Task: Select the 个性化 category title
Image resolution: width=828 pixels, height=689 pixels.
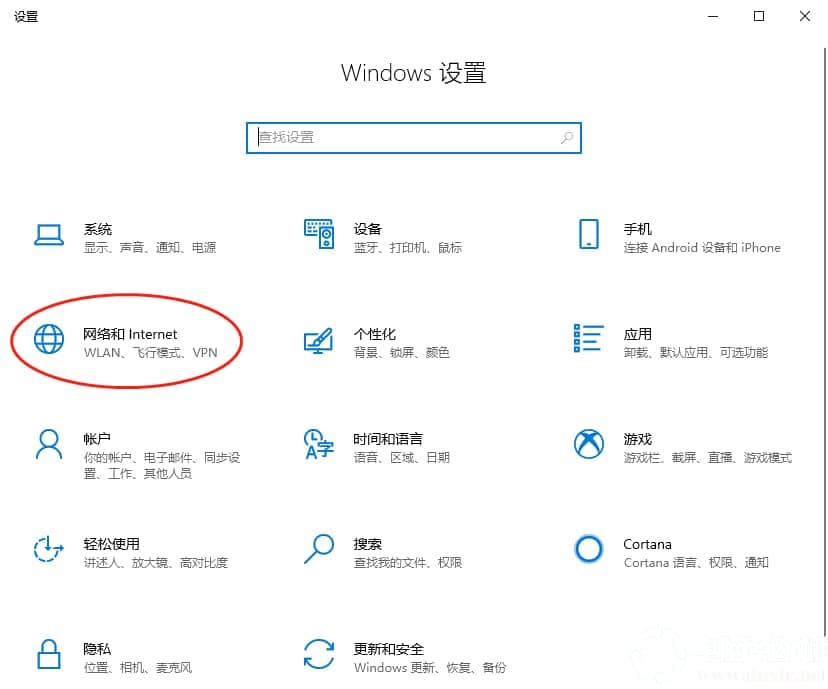Action: click(x=375, y=334)
